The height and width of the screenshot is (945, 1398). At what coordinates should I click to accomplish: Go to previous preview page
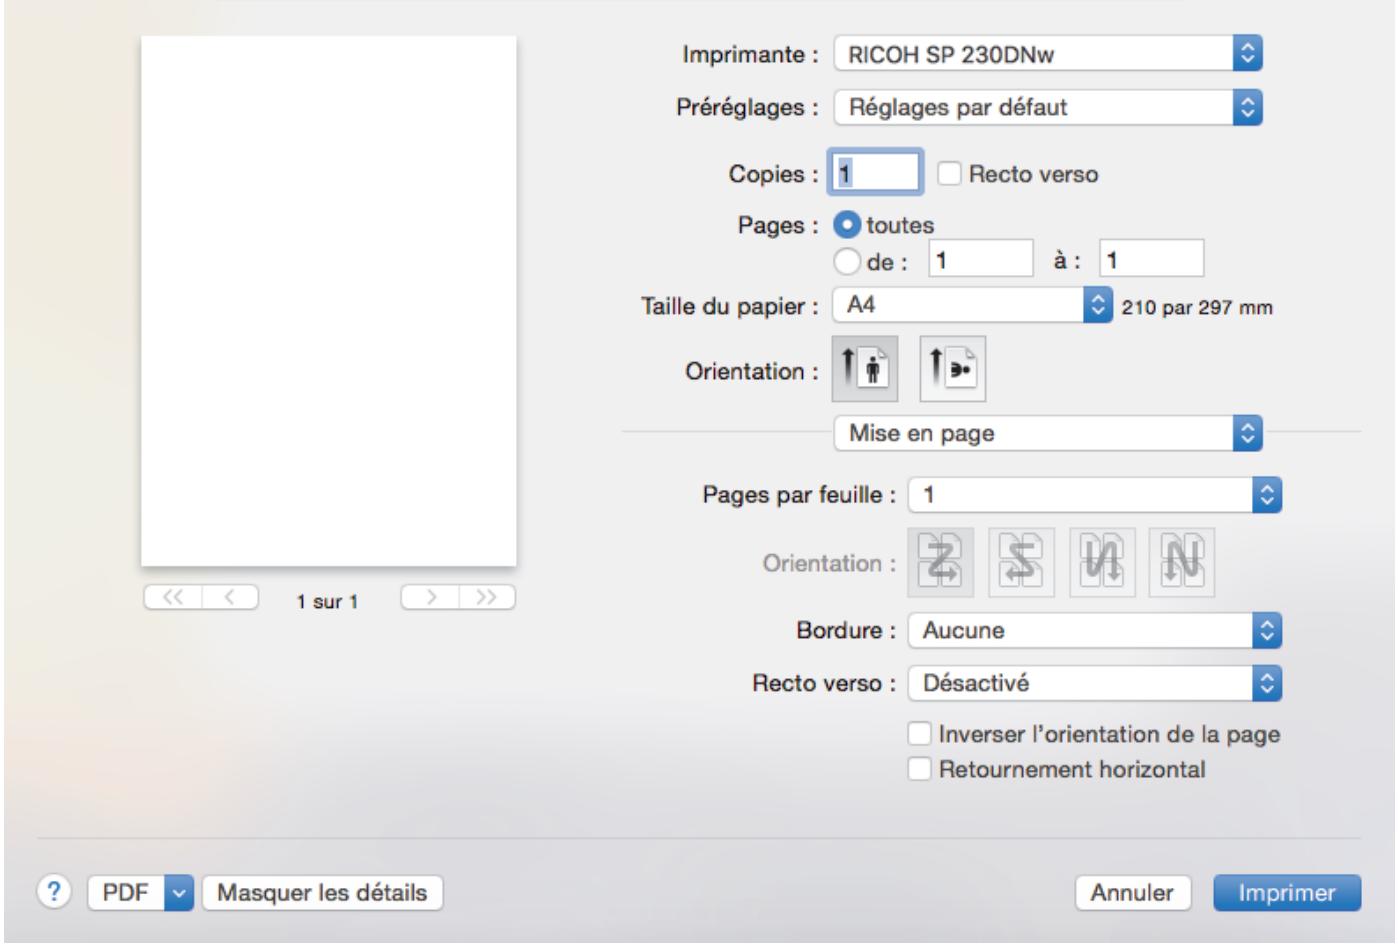(x=230, y=598)
